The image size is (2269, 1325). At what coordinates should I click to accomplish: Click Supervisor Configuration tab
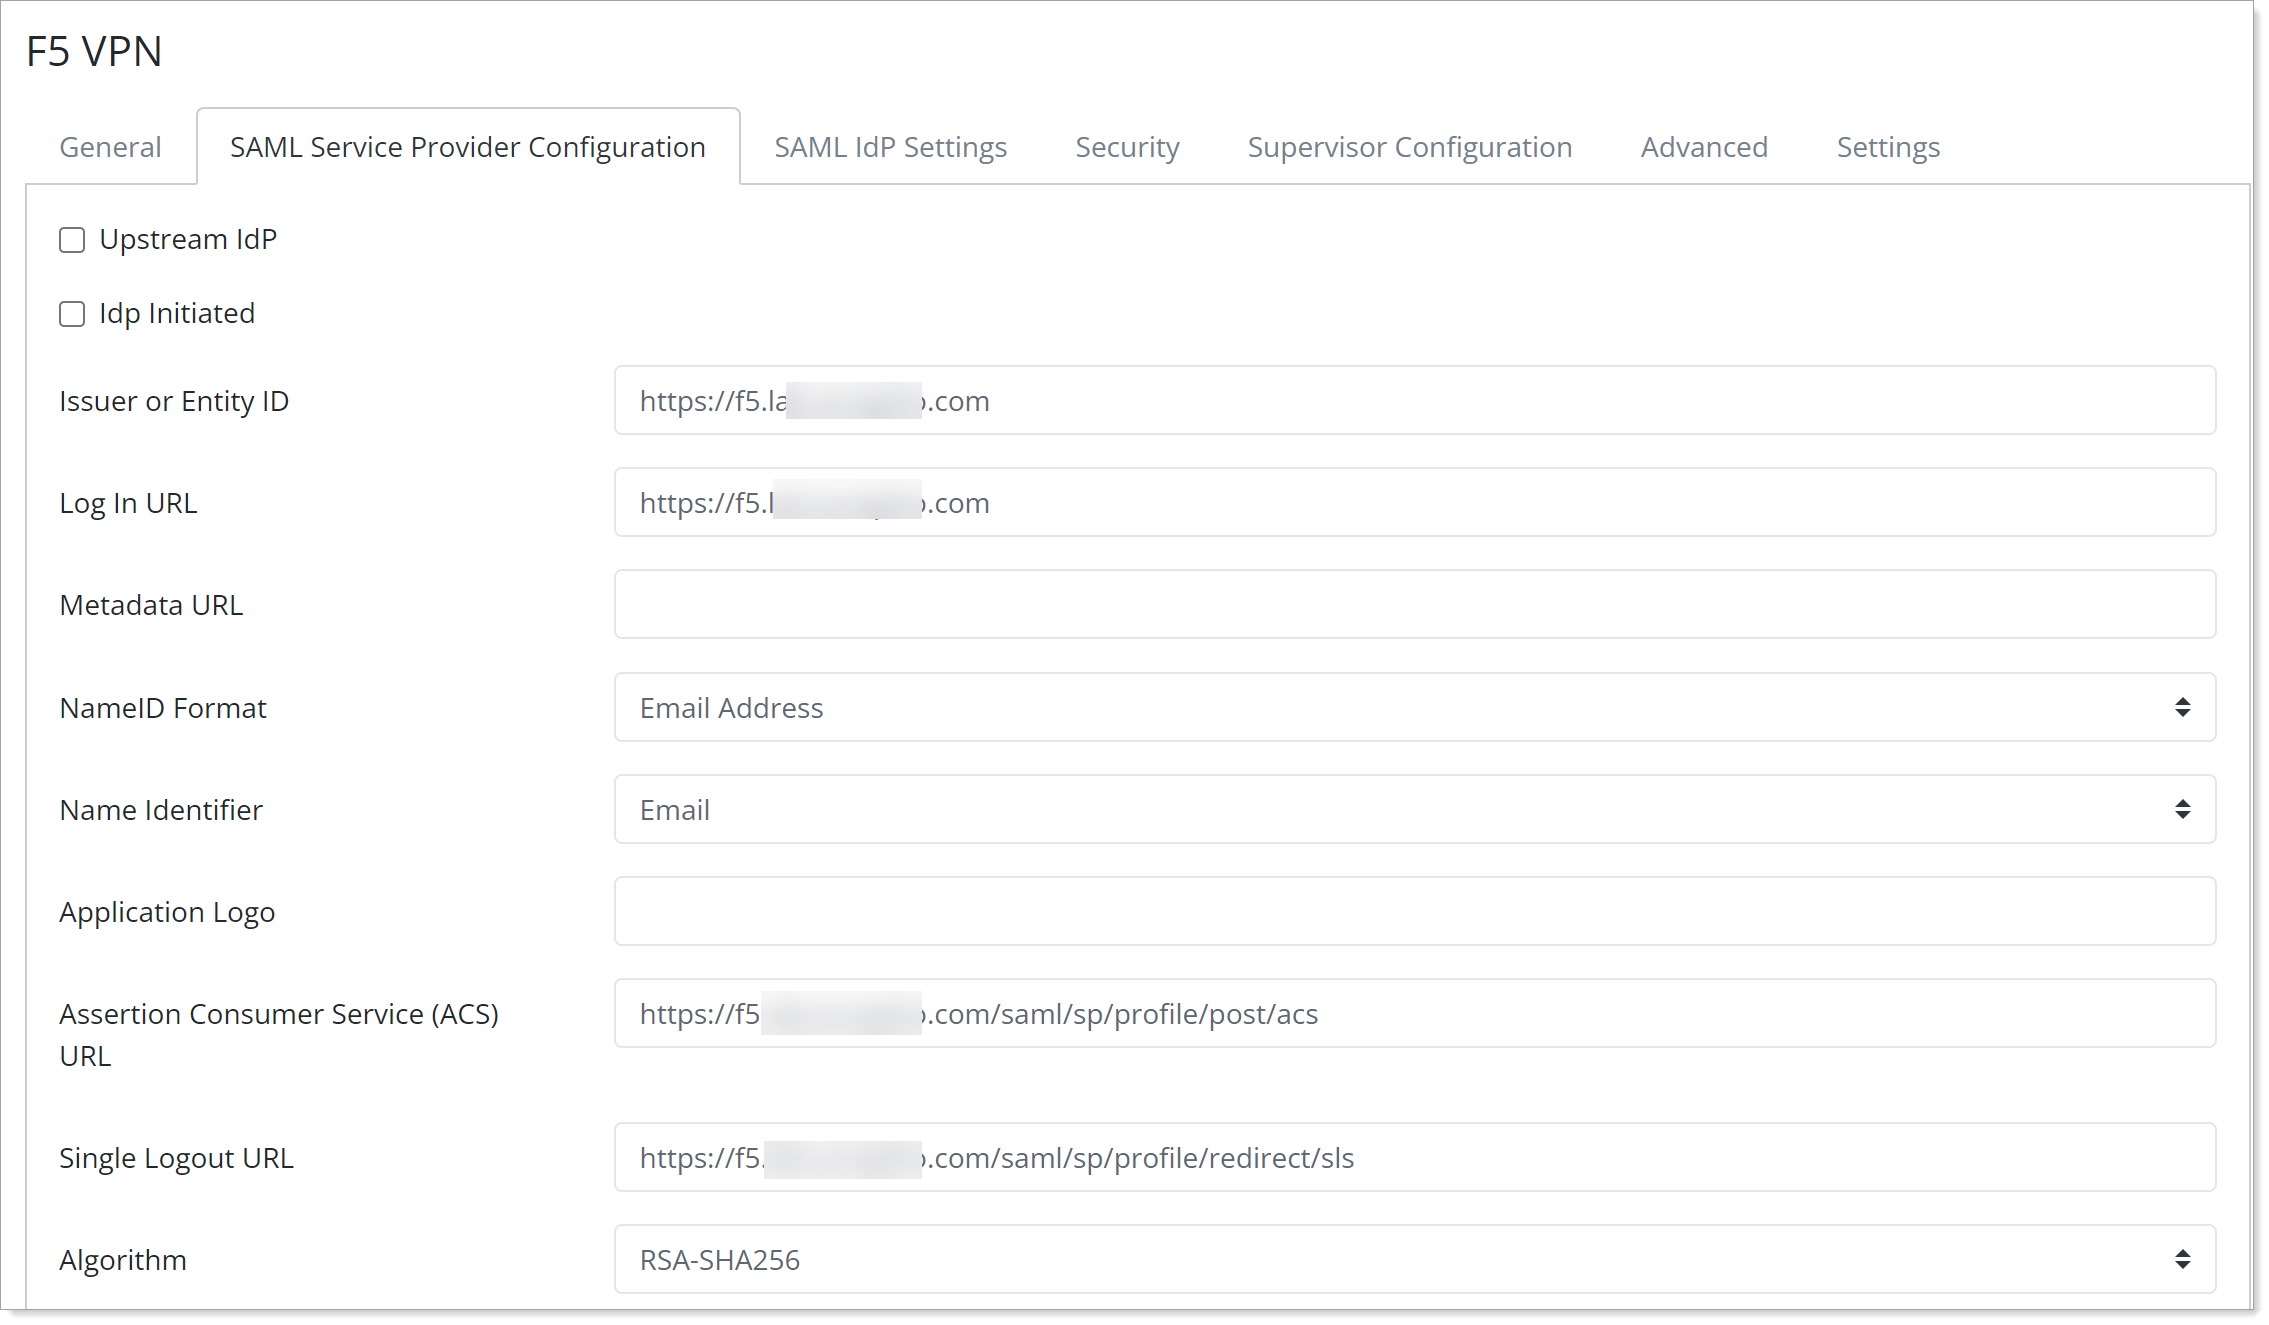[1408, 145]
